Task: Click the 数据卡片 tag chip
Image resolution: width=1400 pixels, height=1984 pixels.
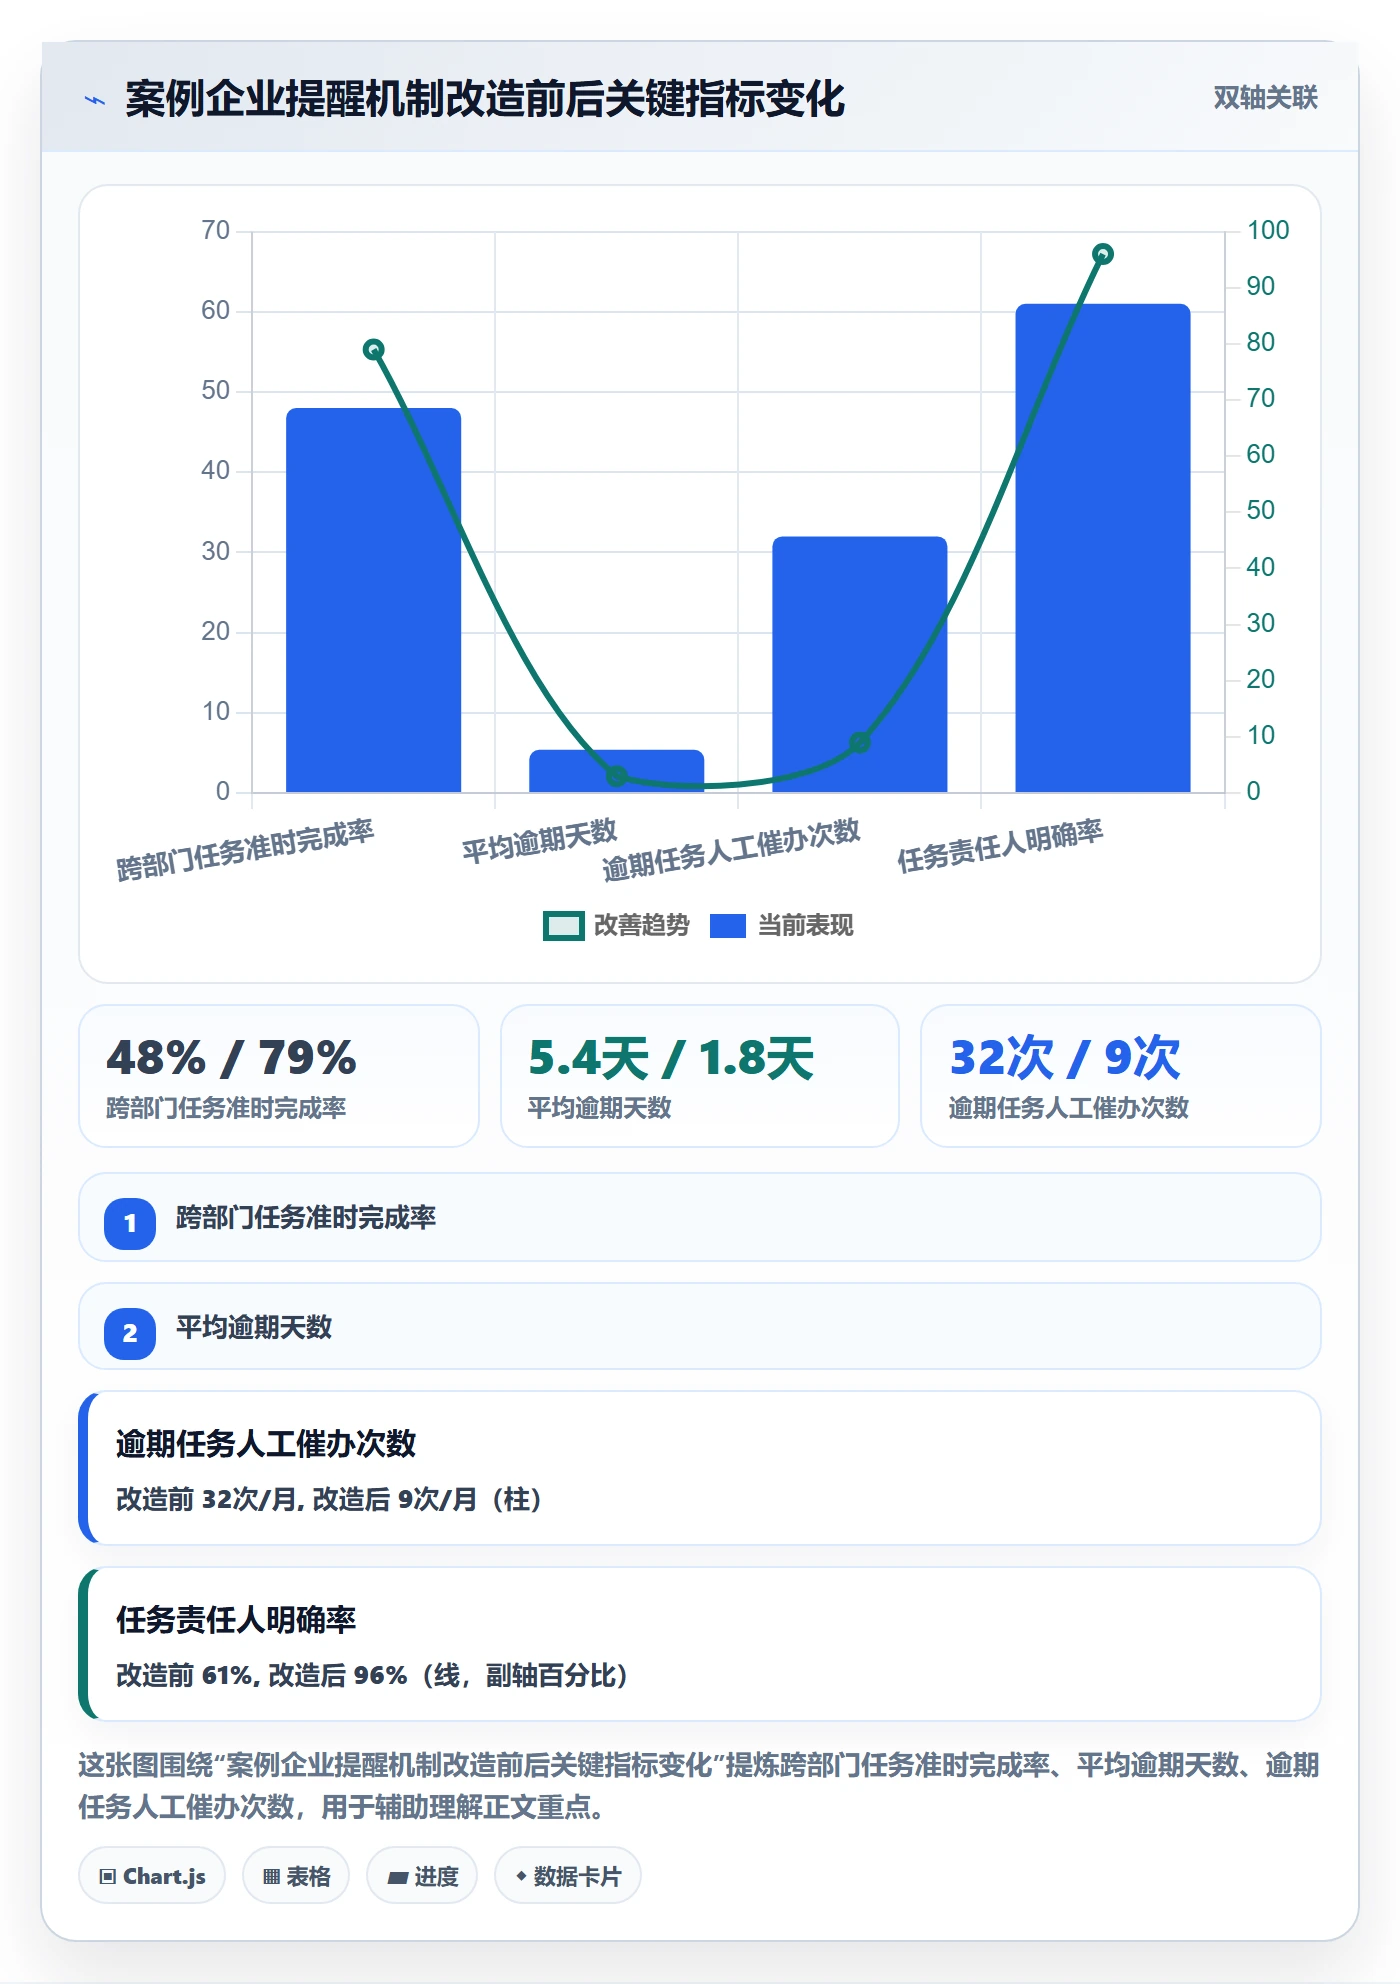Action: [568, 1875]
